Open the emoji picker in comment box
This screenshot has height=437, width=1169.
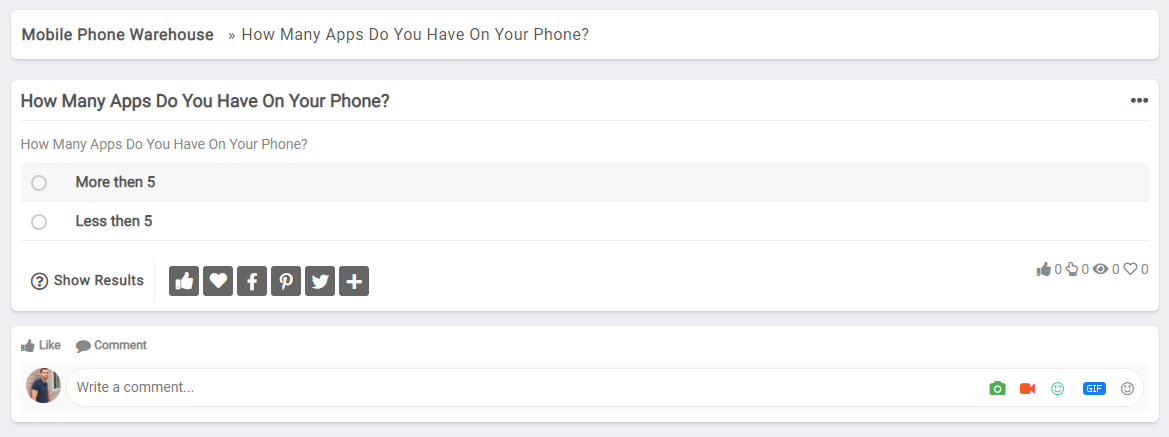1127,389
